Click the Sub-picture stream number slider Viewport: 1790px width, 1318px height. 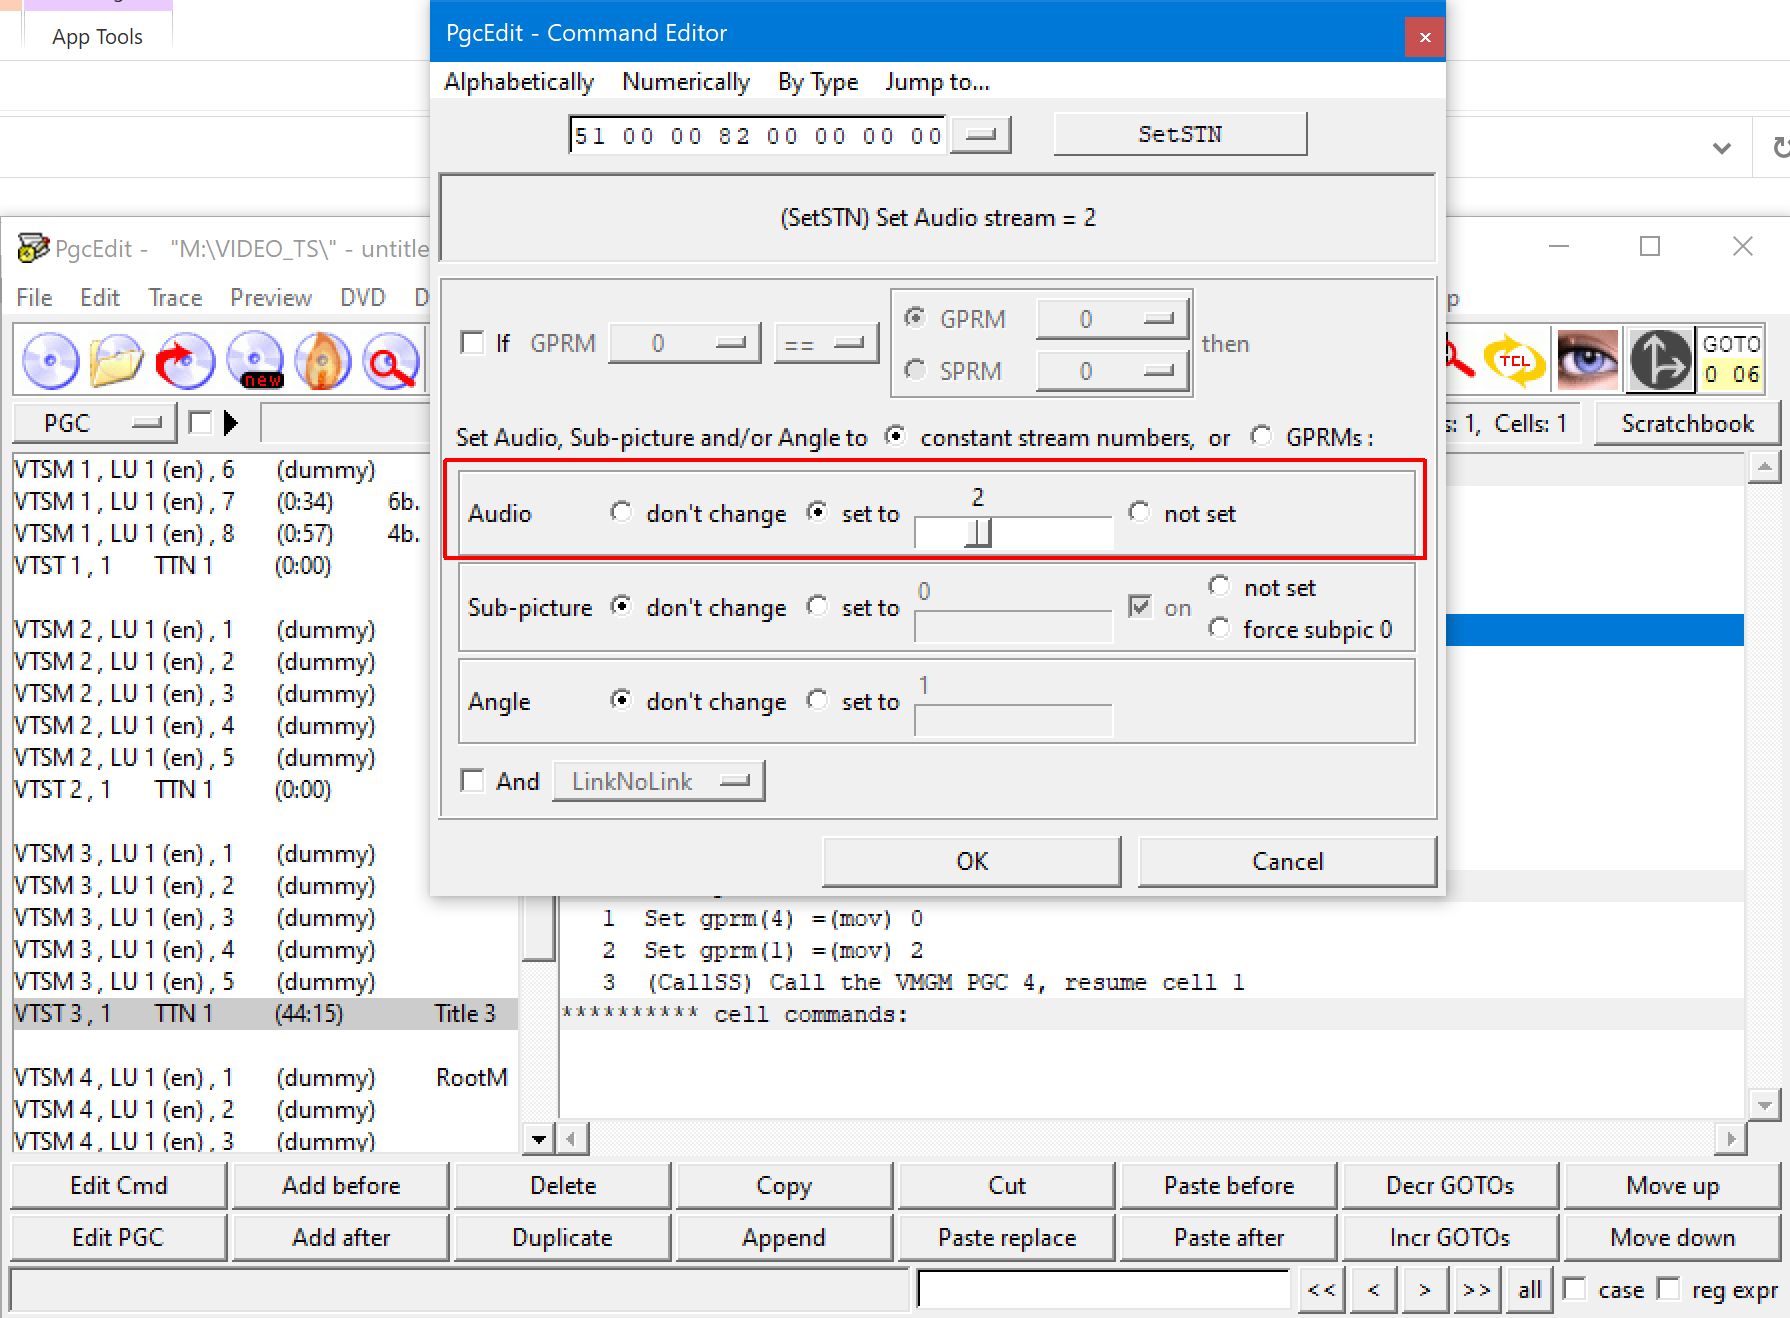click(x=1013, y=626)
